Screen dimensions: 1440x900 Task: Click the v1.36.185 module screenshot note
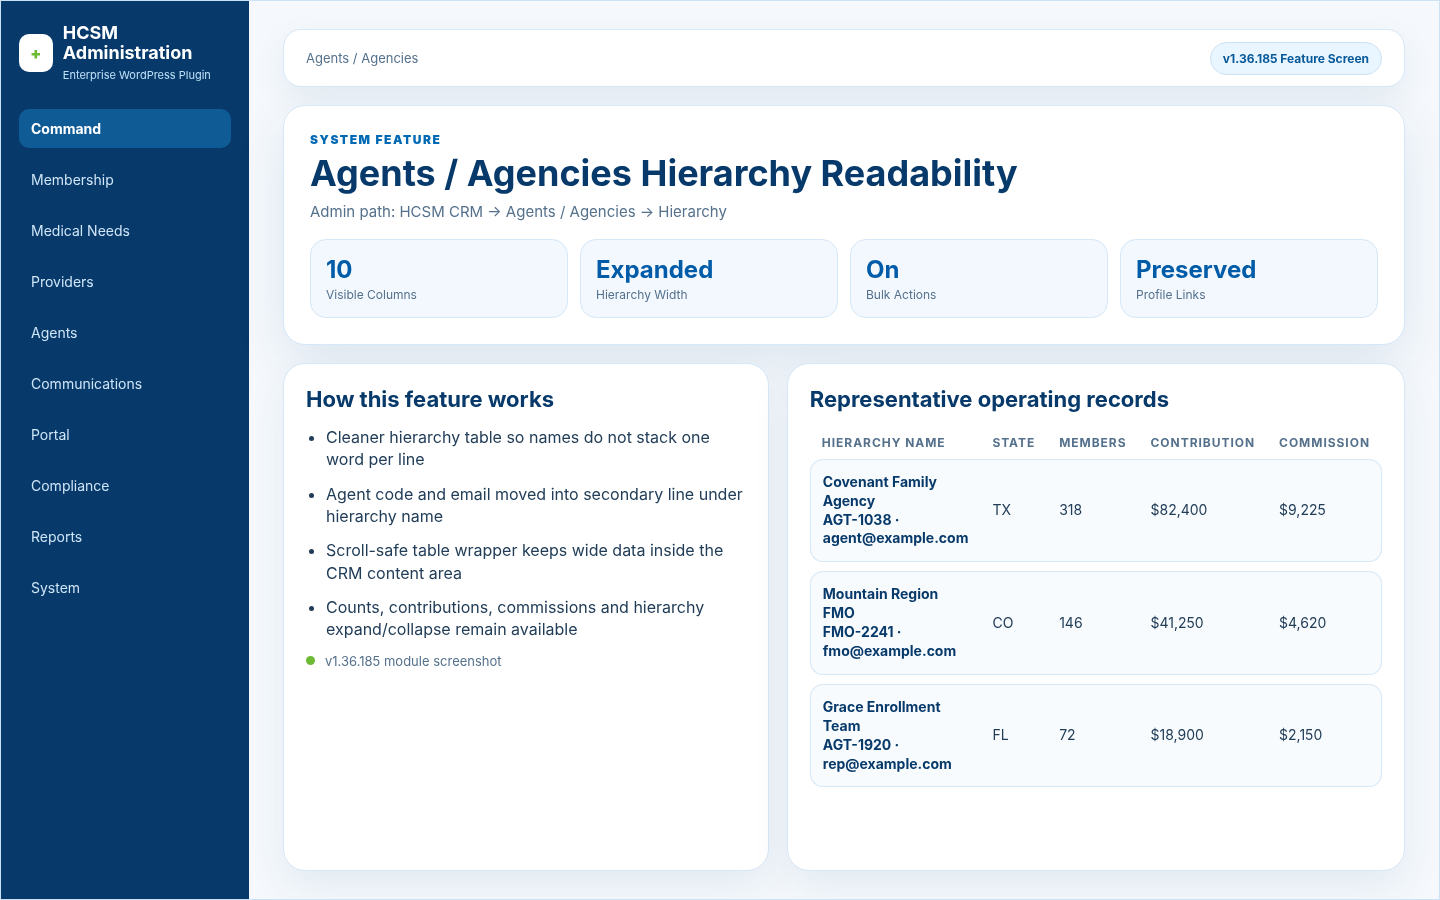coord(413,661)
